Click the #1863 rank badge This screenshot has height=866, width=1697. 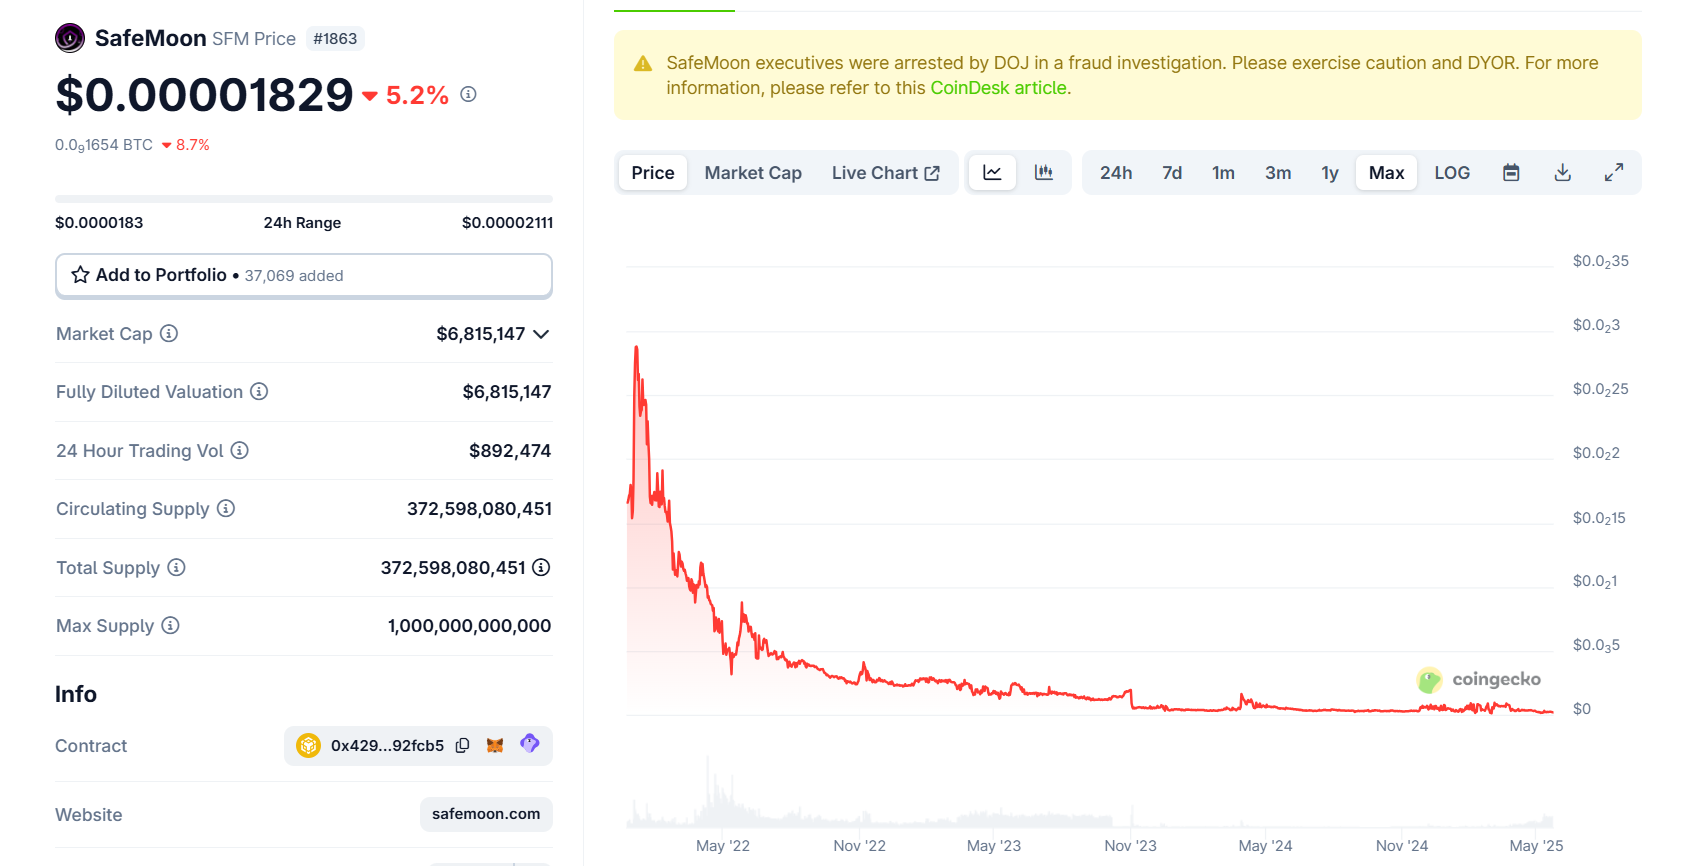pyautogui.click(x=335, y=38)
